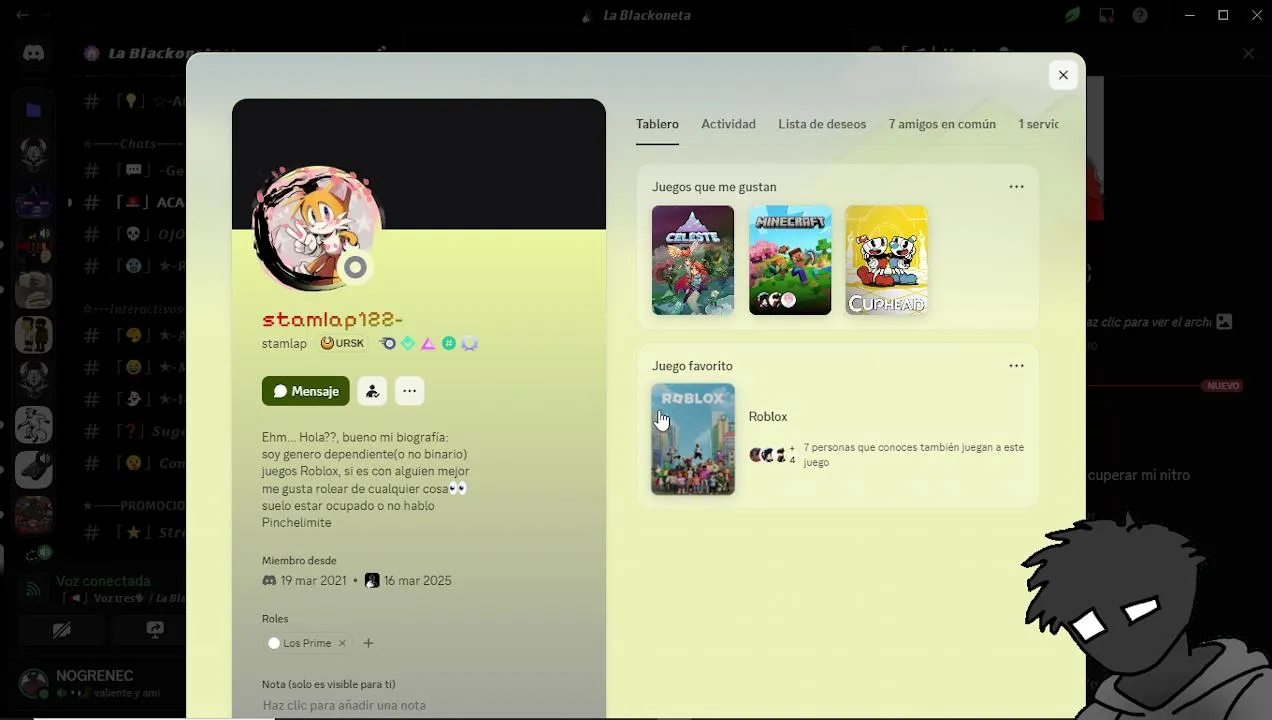Toggle camera in the voice panel
This screenshot has width=1272, height=720.
point(62,630)
